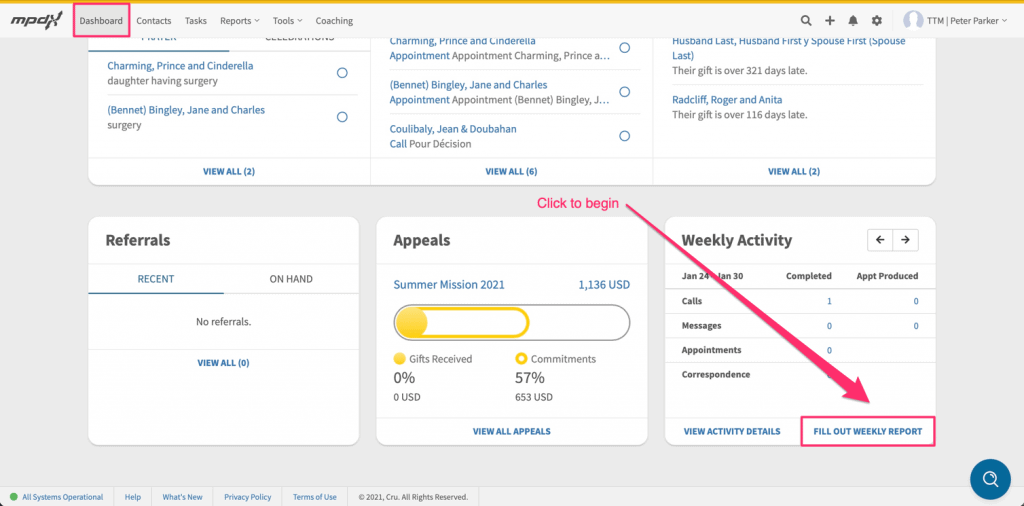Switch to the ON HAND referrals tab

[291, 279]
